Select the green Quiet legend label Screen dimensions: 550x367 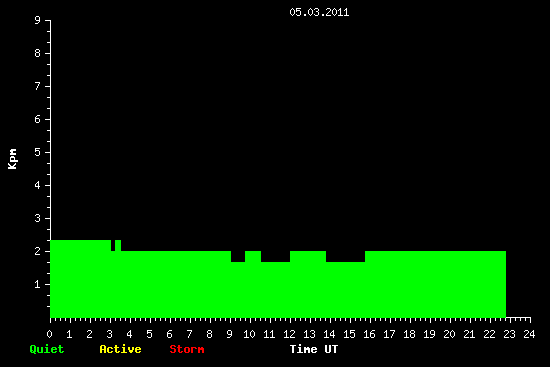pos(47,349)
